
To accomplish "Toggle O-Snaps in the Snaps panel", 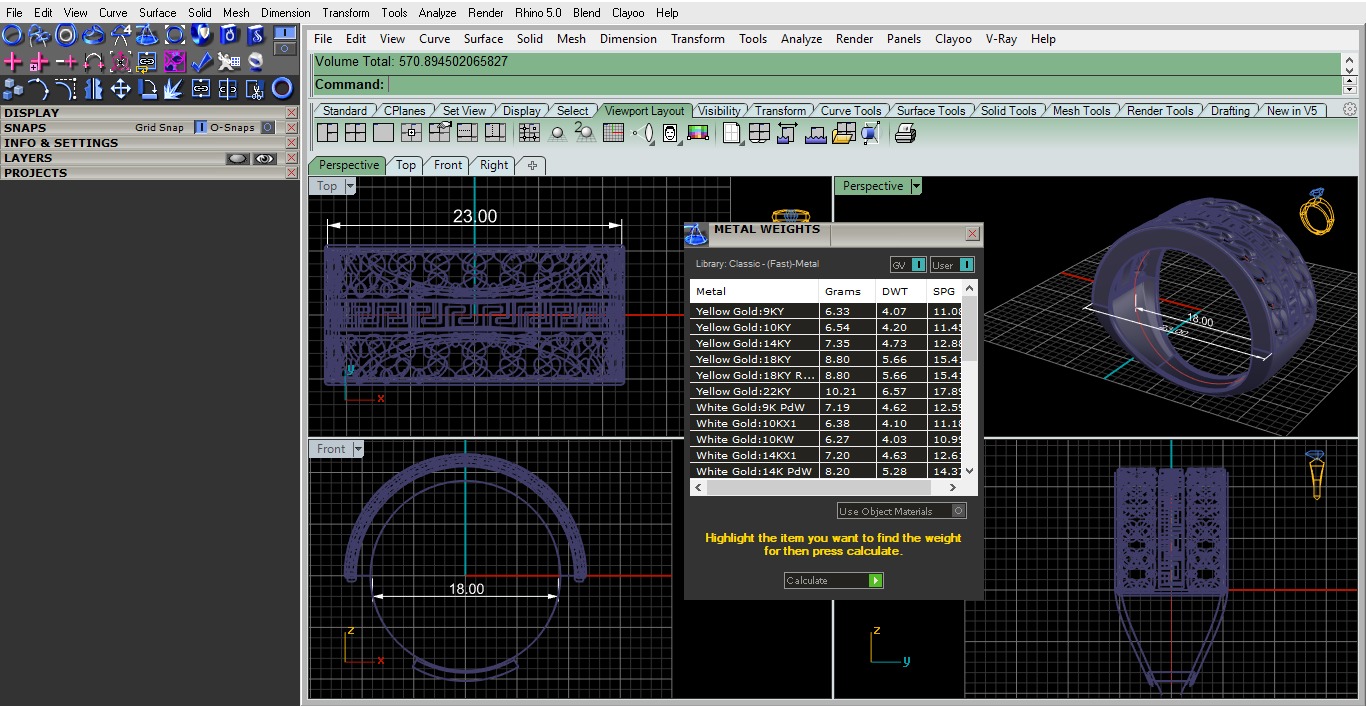I will point(267,128).
